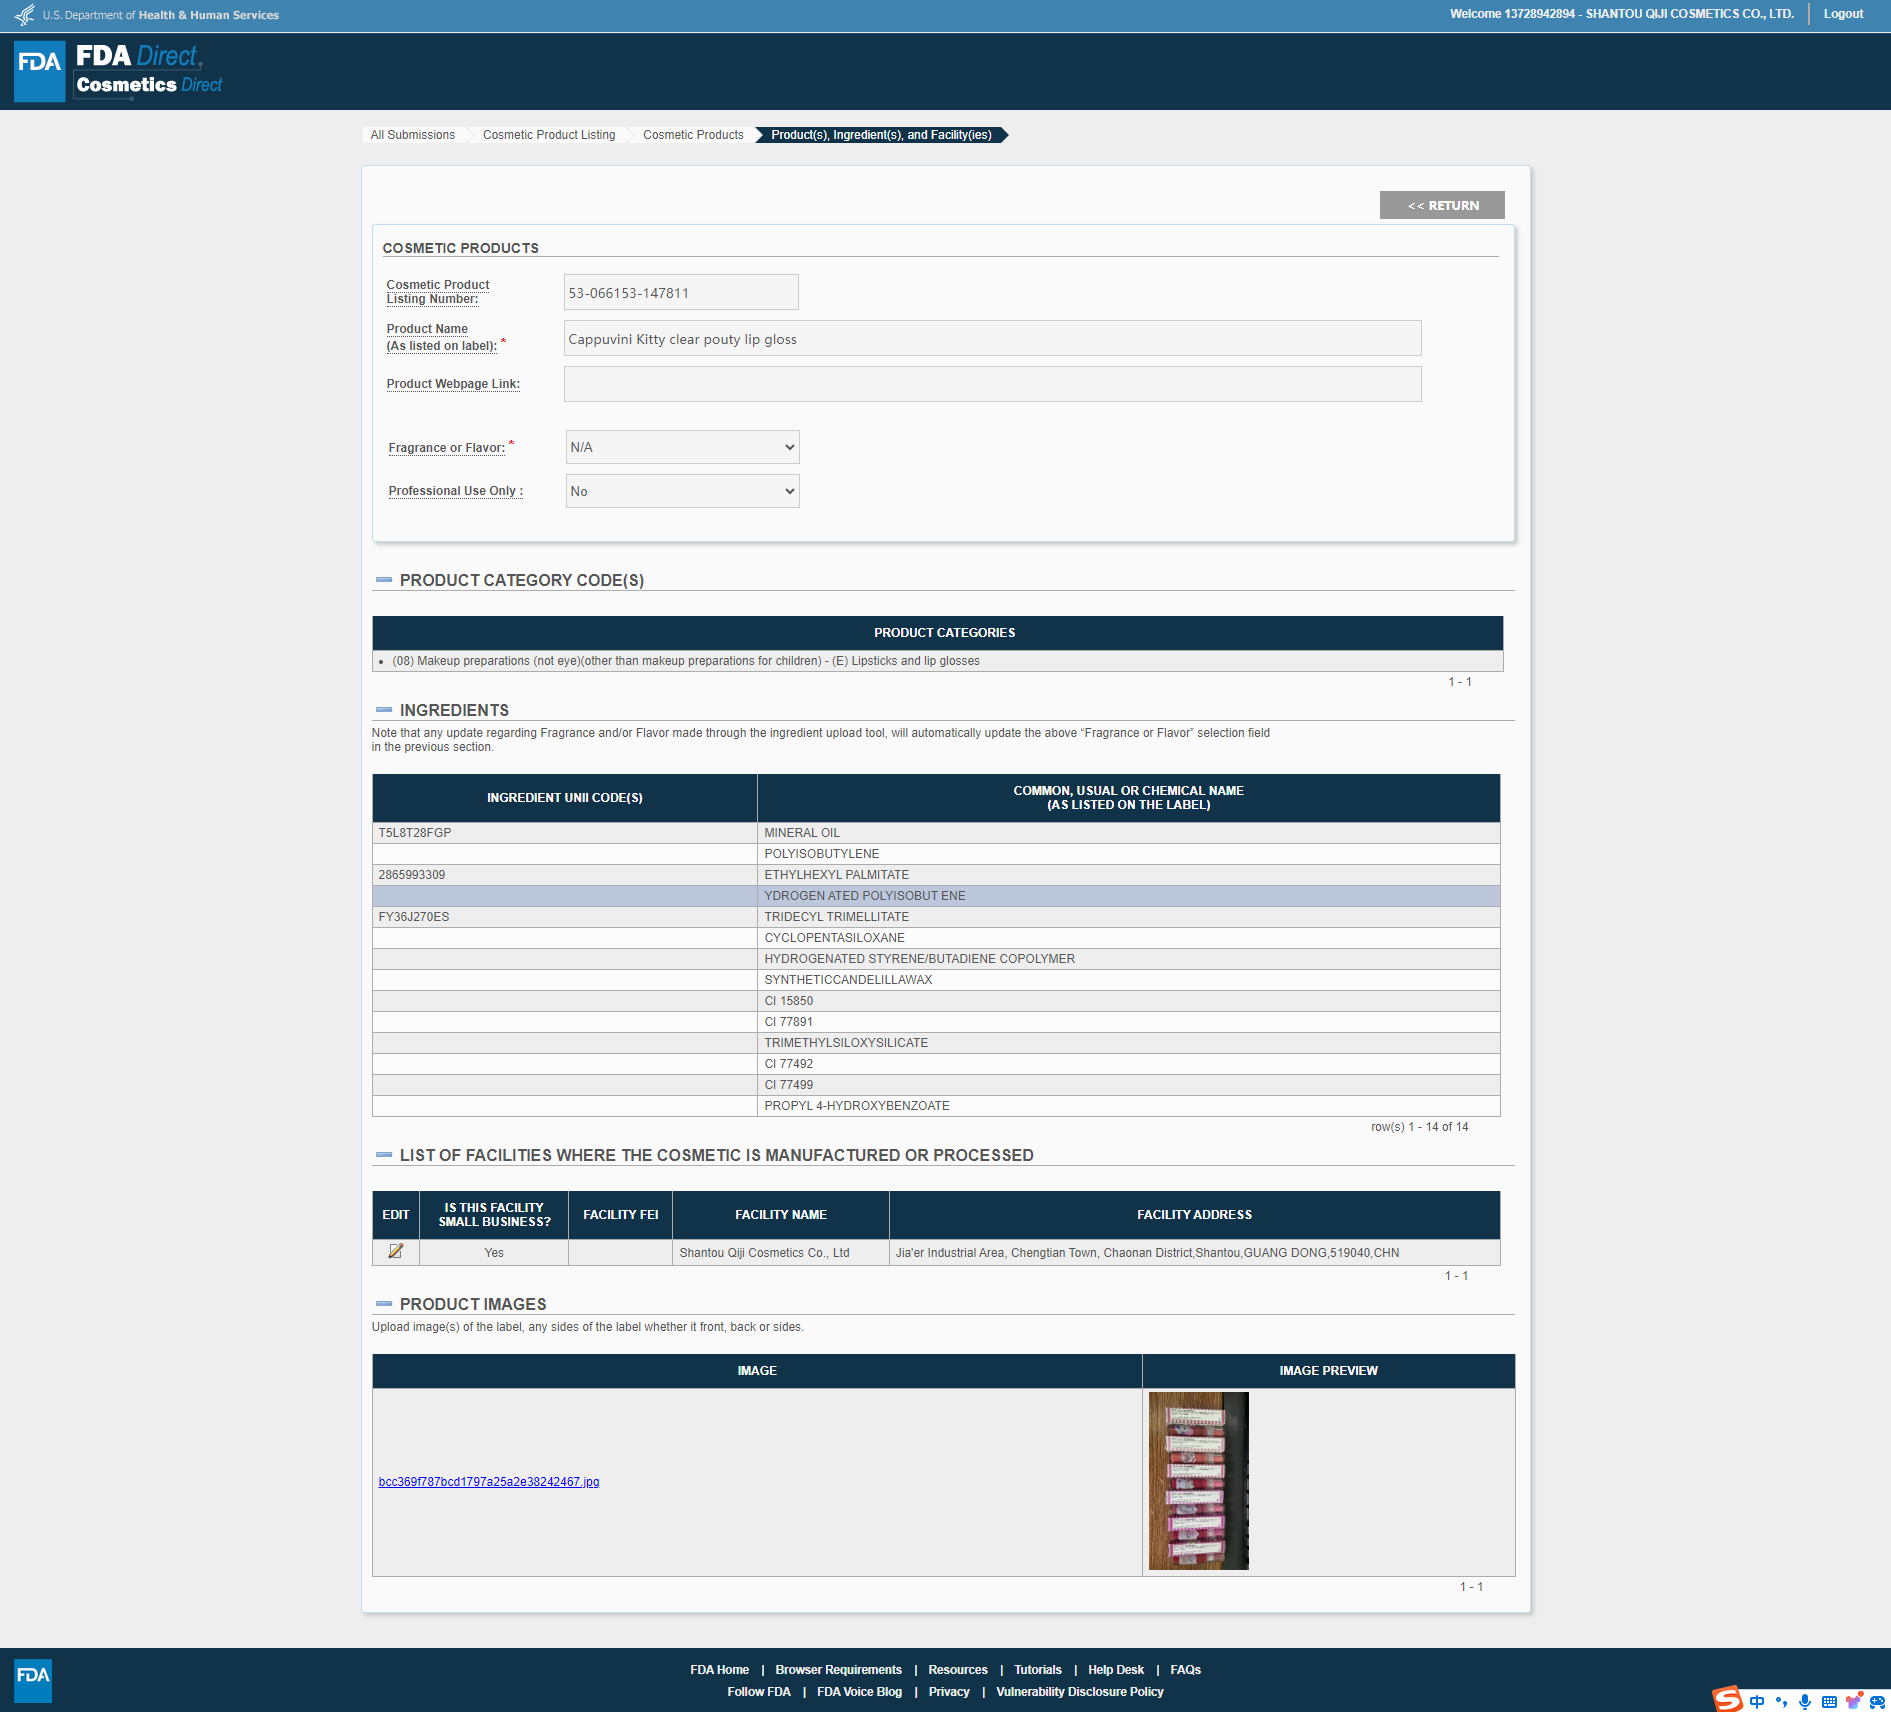Viewport: 1891px width, 1712px height.
Task: Open the soft keyboard icon in input toolbar
Action: tap(1829, 1701)
